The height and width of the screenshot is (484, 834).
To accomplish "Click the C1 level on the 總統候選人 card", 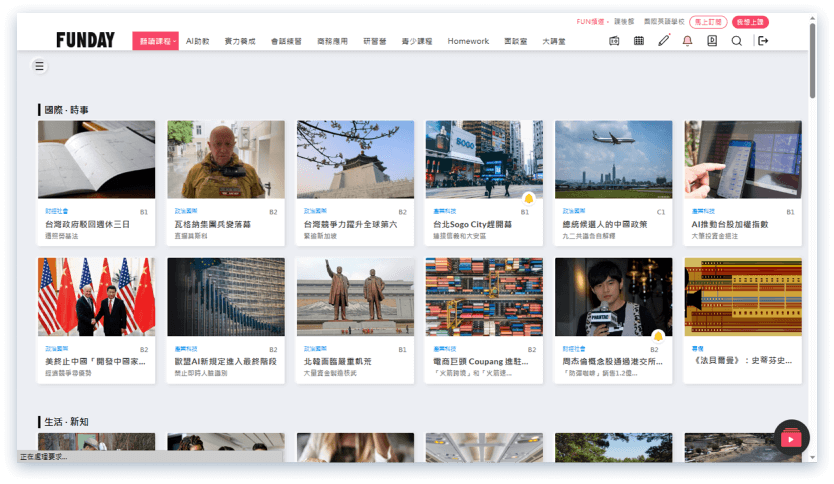I will pyautogui.click(x=661, y=212).
